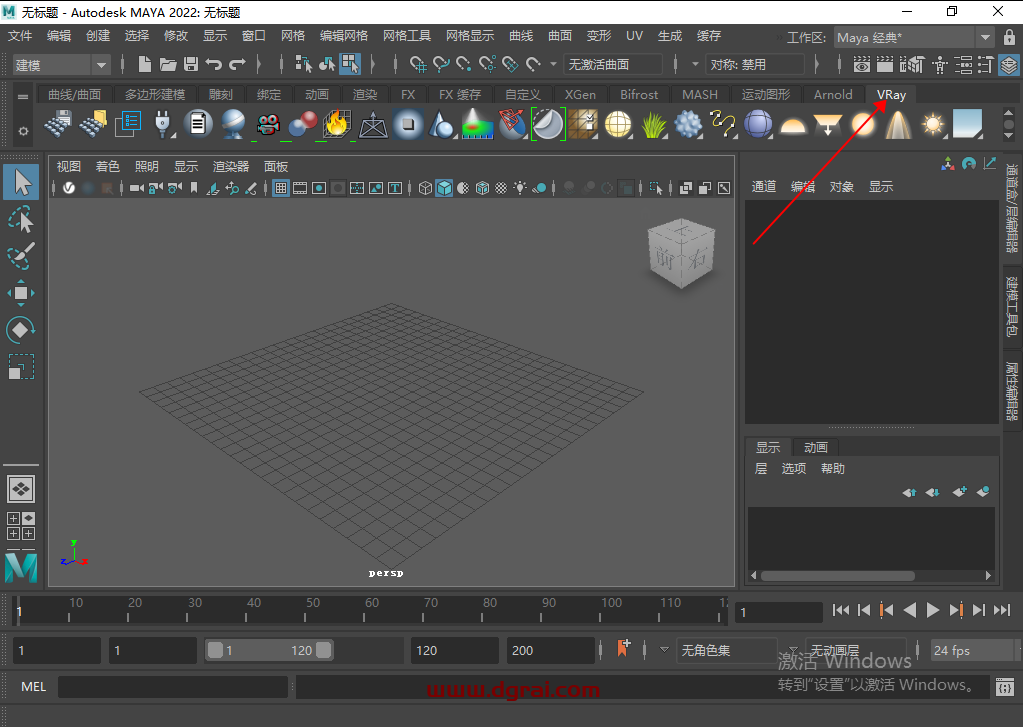Click the snap to grid magnet icon
This screenshot has height=727, width=1023.
click(417, 63)
